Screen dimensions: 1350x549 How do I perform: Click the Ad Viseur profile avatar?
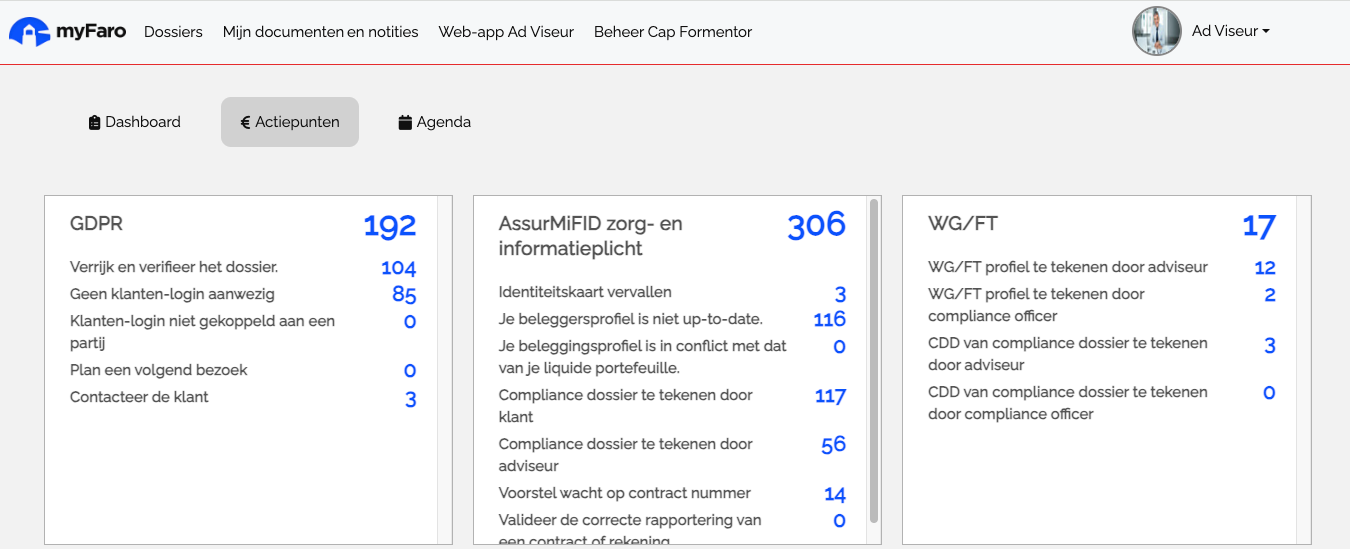[1156, 31]
